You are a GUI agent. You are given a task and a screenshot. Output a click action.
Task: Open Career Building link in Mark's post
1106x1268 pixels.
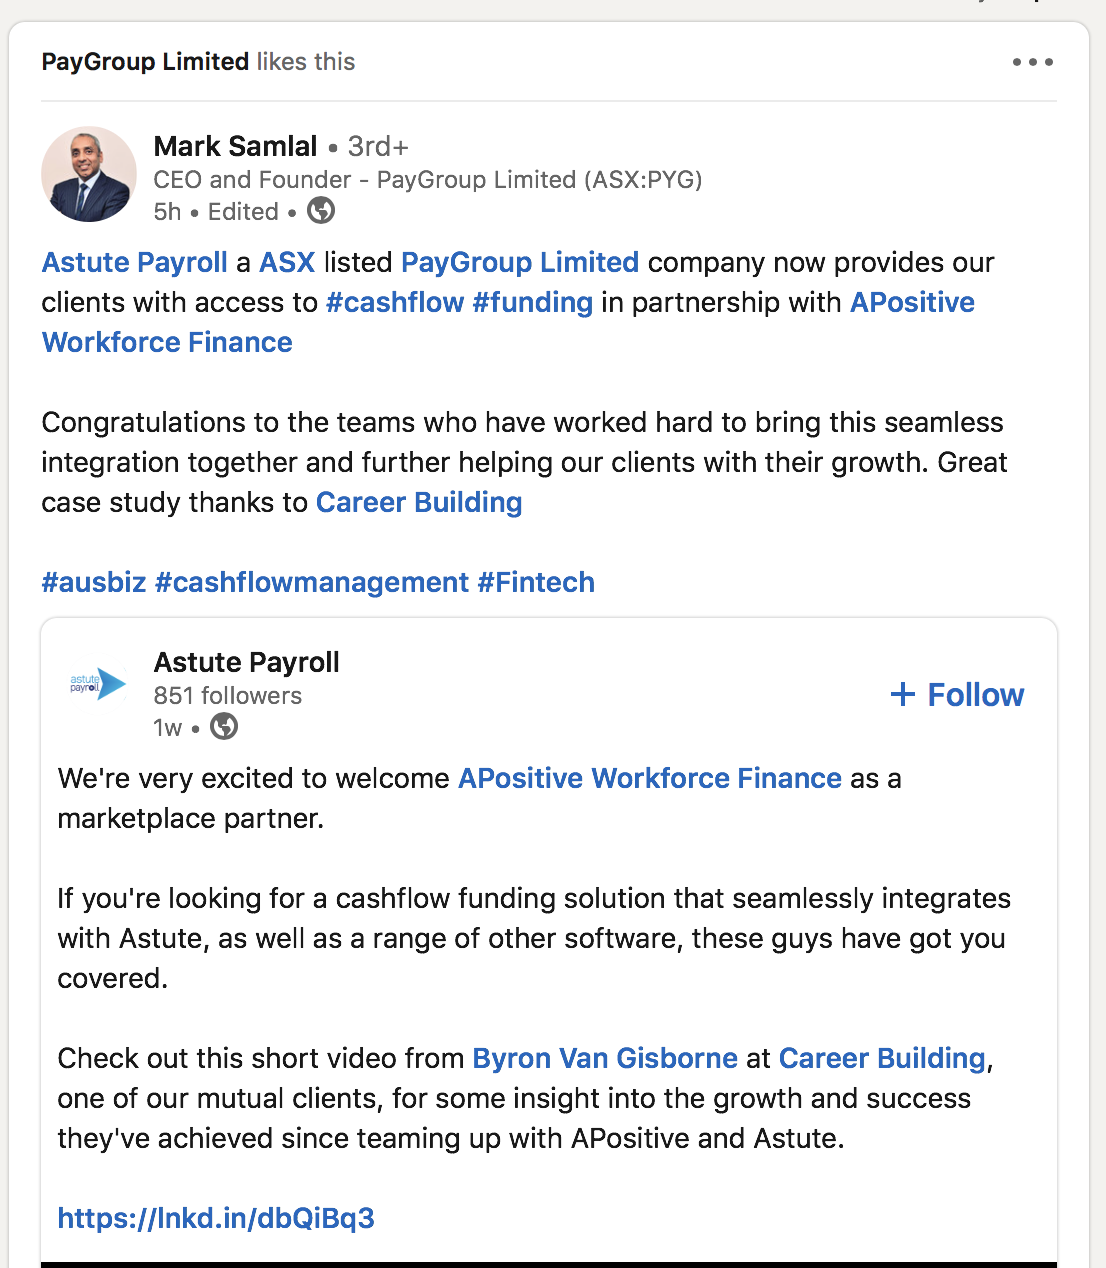point(419,502)
